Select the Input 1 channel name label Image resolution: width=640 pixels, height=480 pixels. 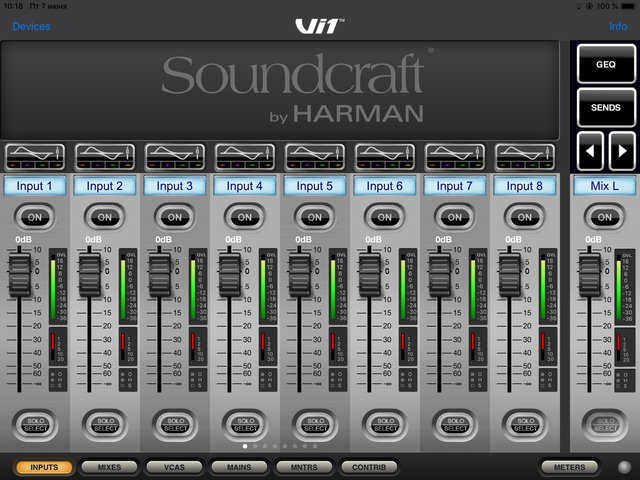pos(35,186)
